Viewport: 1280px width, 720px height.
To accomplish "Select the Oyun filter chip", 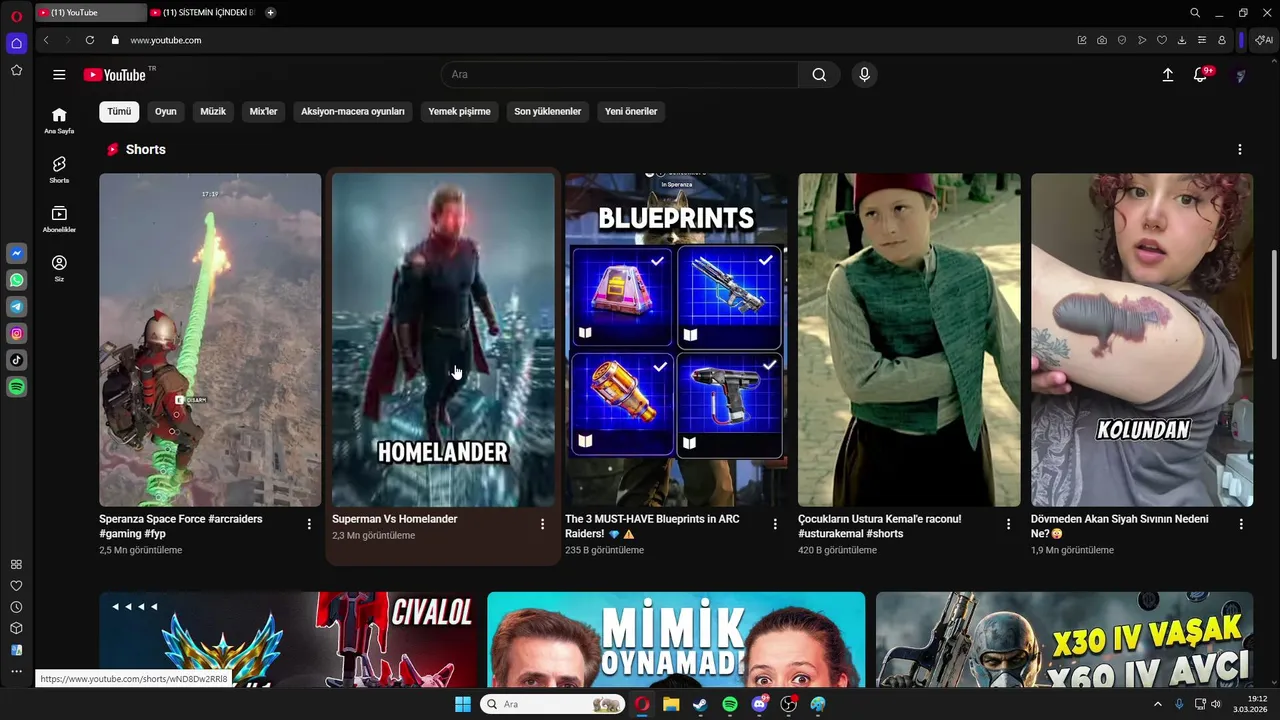I will [x=166, y=112].
